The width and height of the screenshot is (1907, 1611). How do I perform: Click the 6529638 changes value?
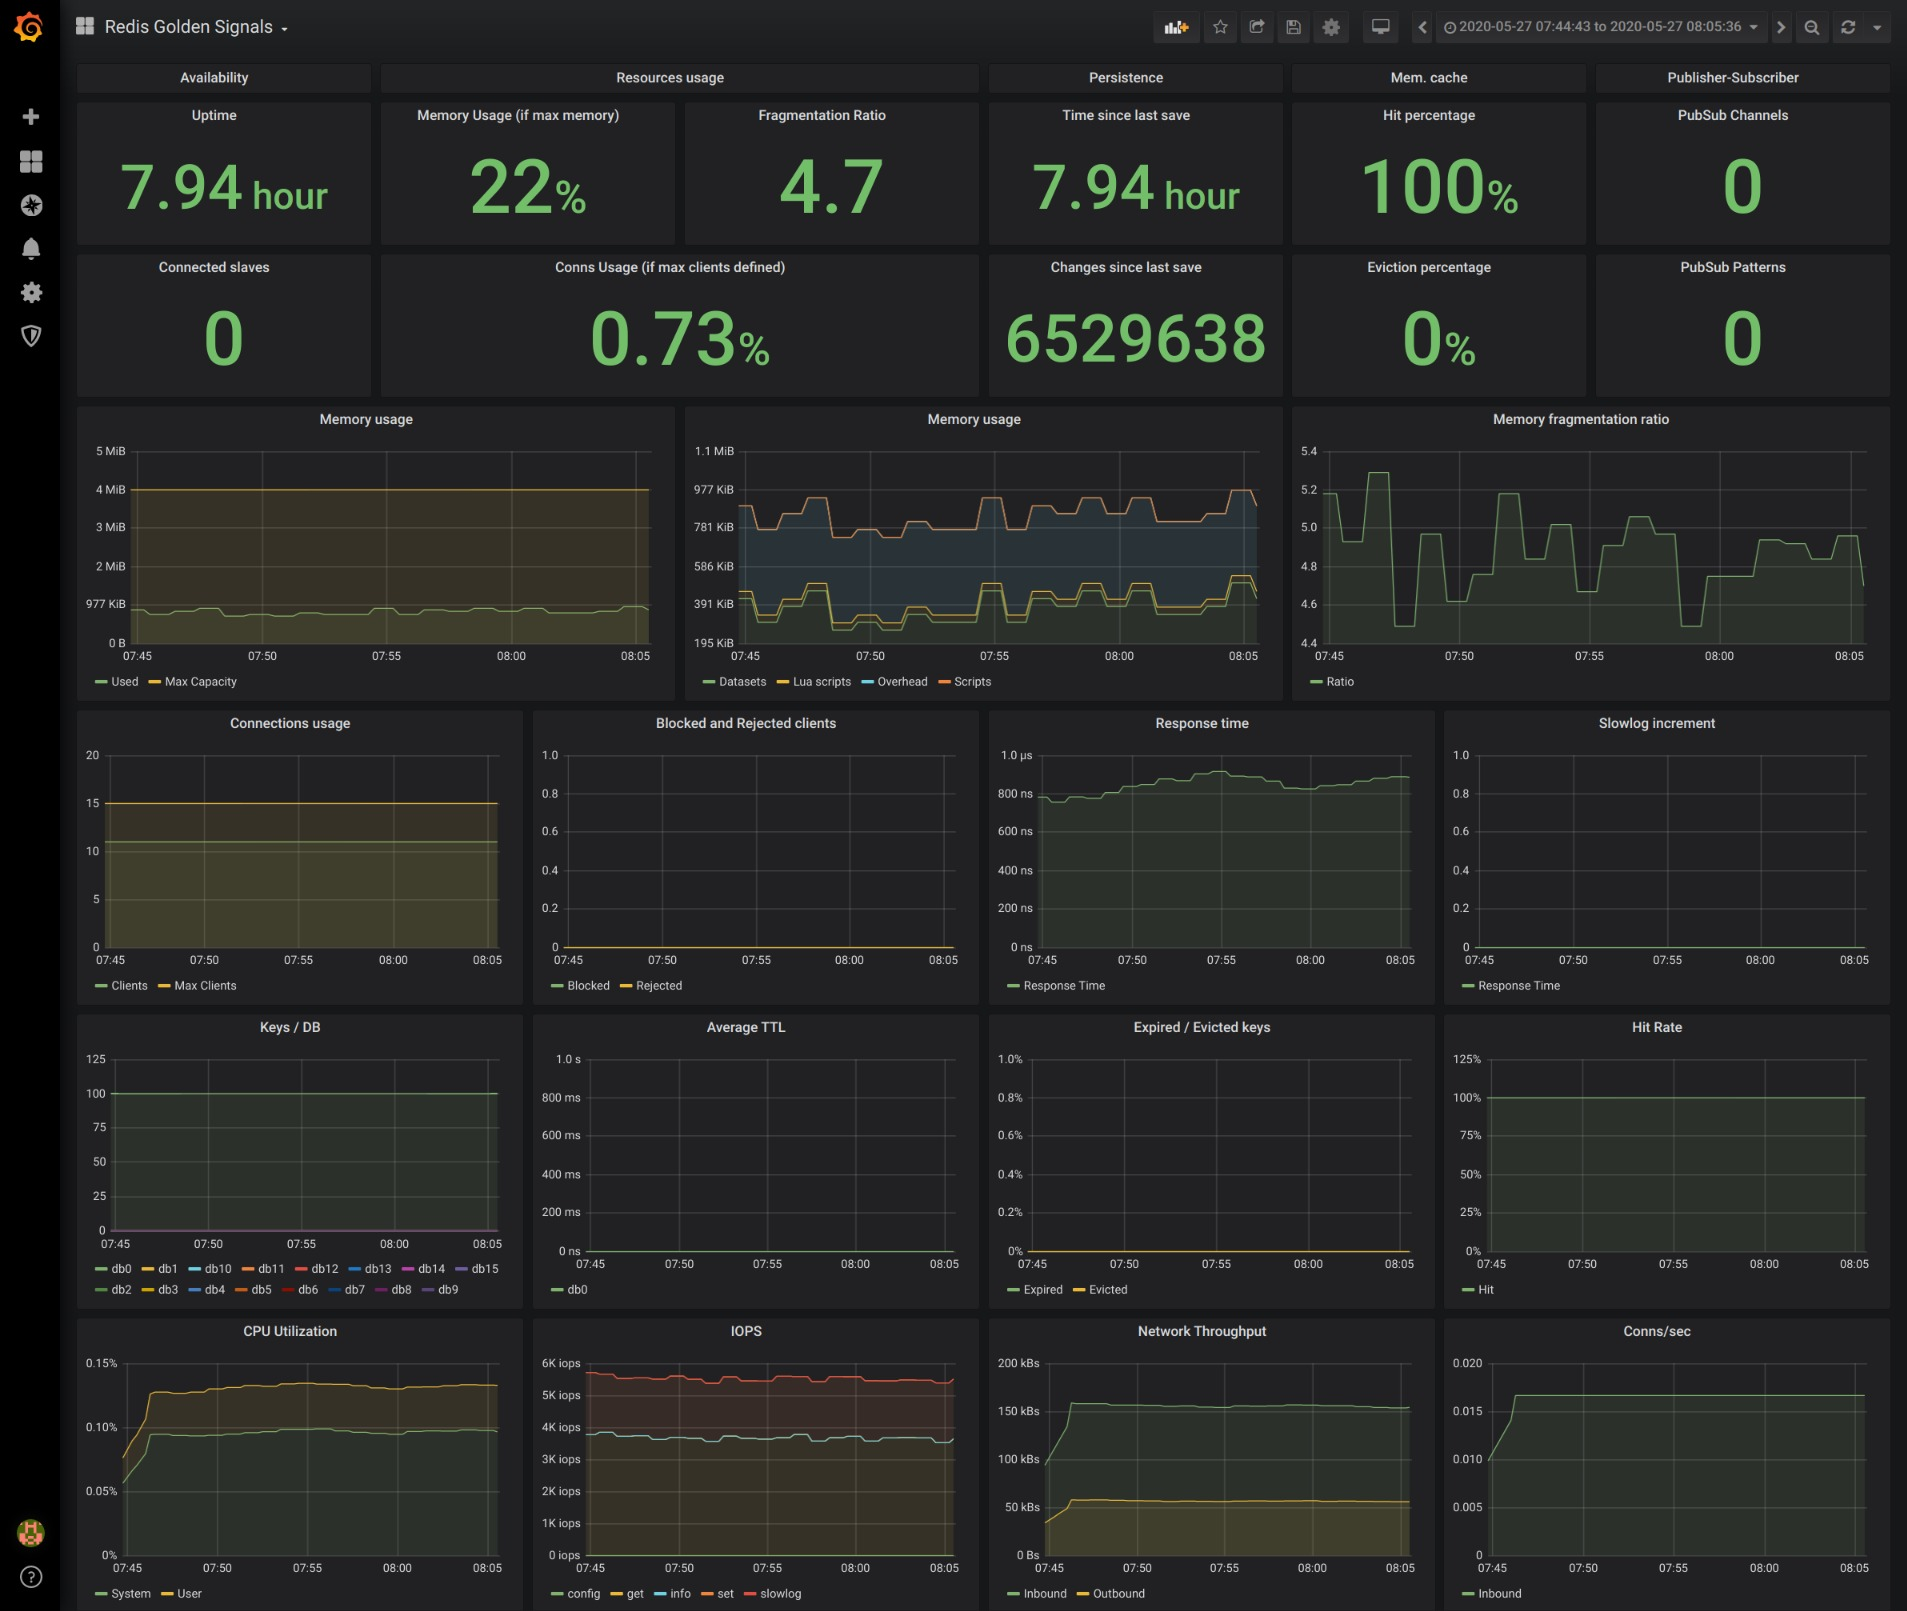coord(1135,338)
